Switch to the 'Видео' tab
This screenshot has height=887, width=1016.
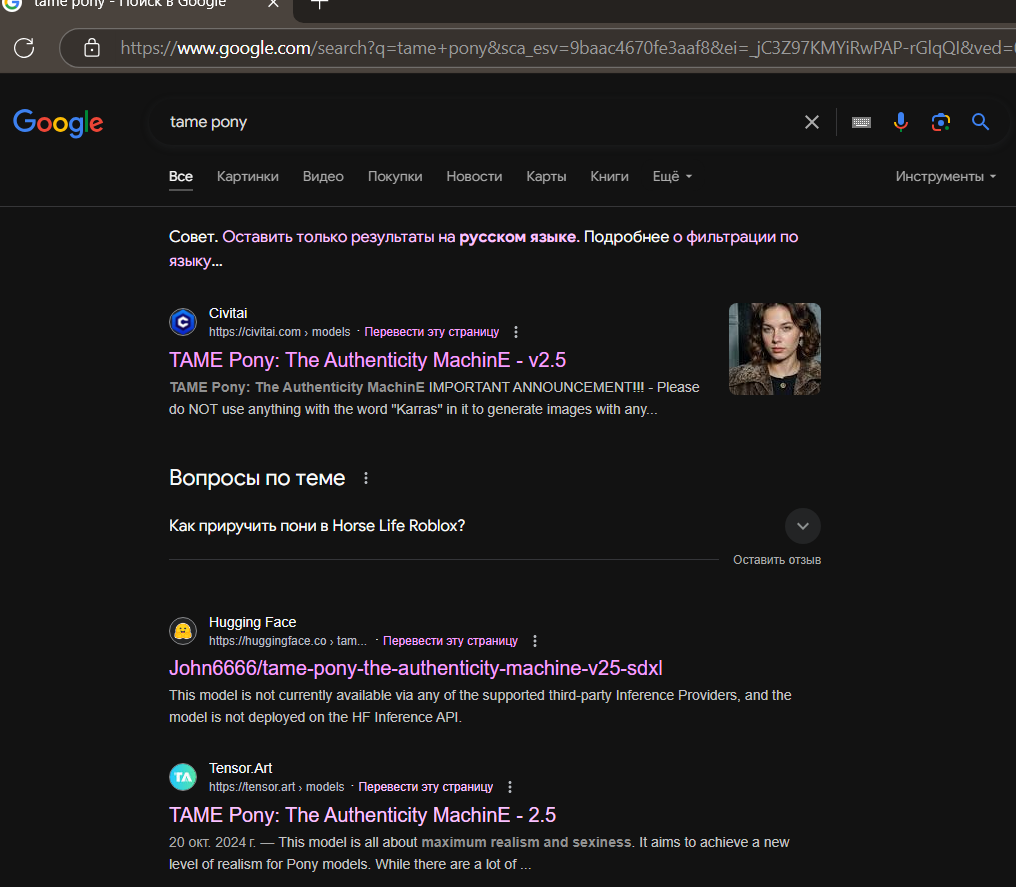coord(323,176)
